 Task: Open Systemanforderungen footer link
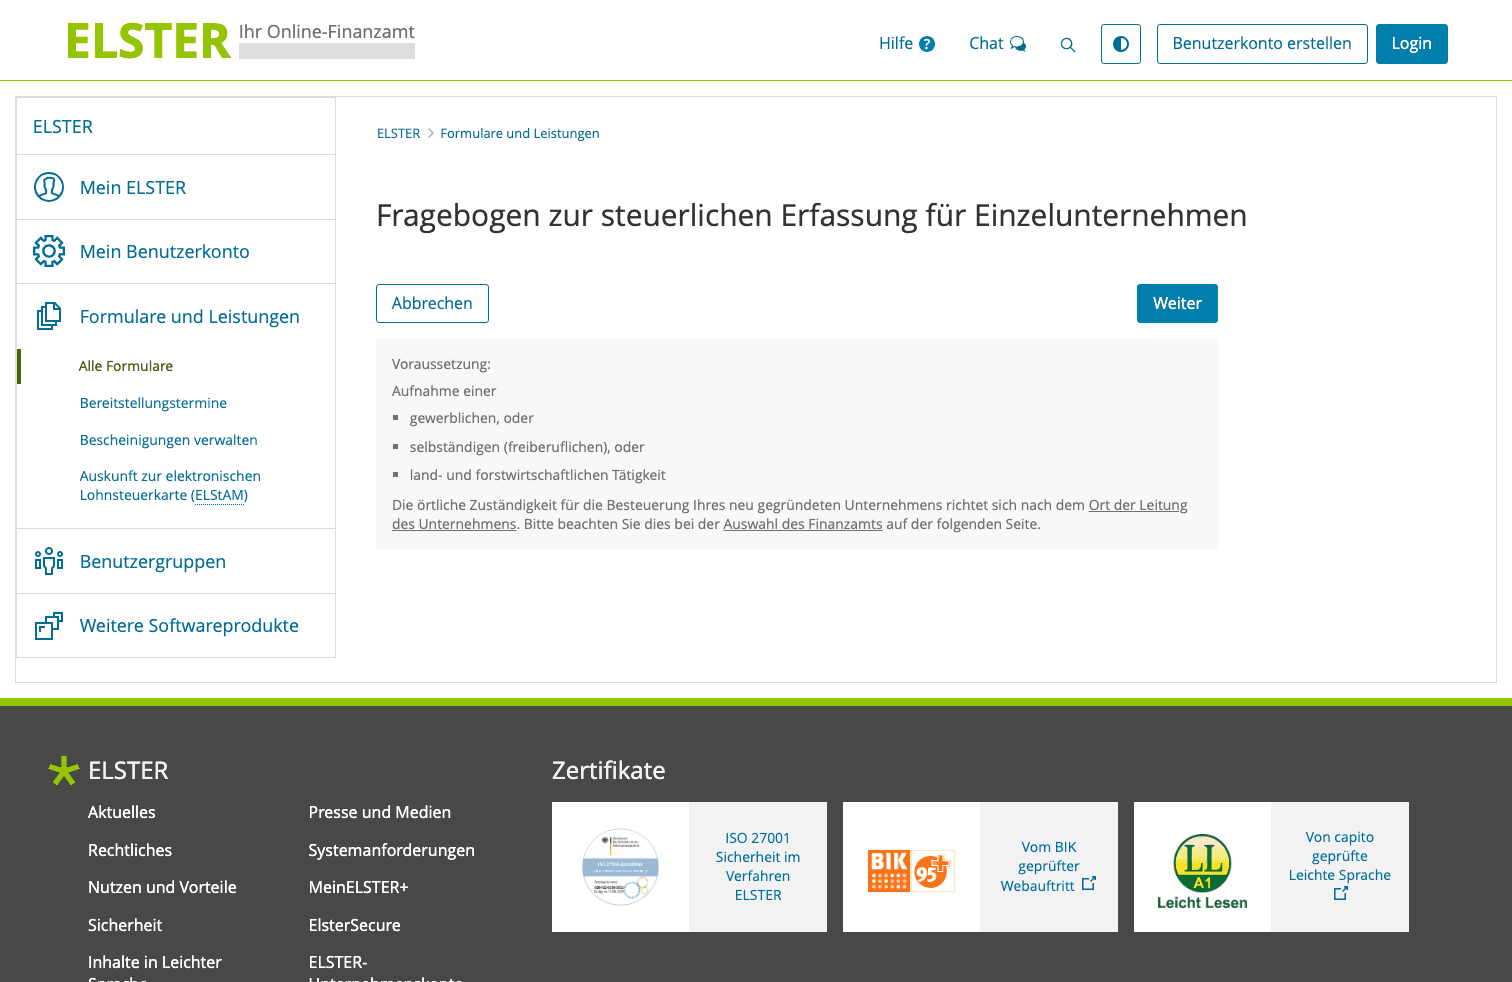coord(392,850)
